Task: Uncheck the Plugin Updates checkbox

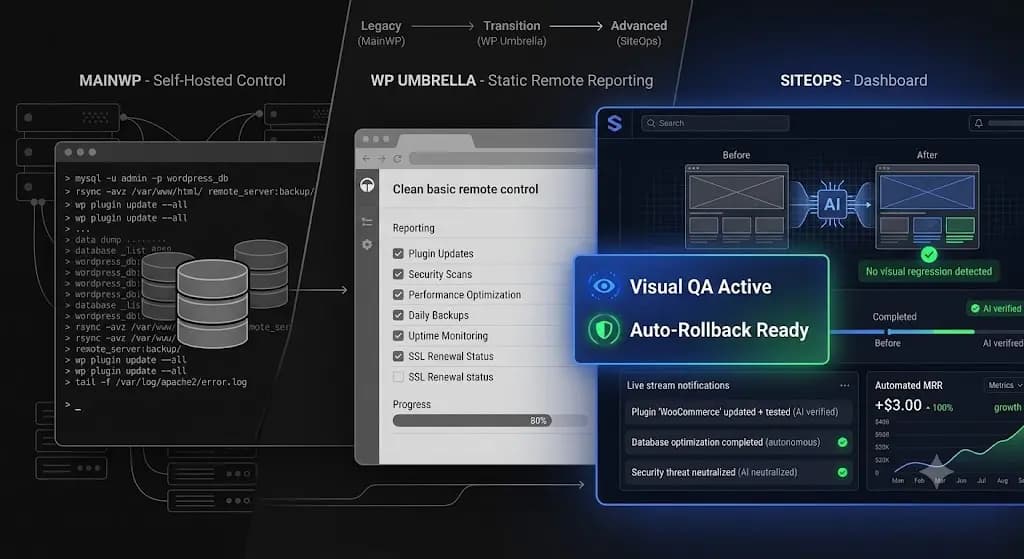Action: coord(398,253)
